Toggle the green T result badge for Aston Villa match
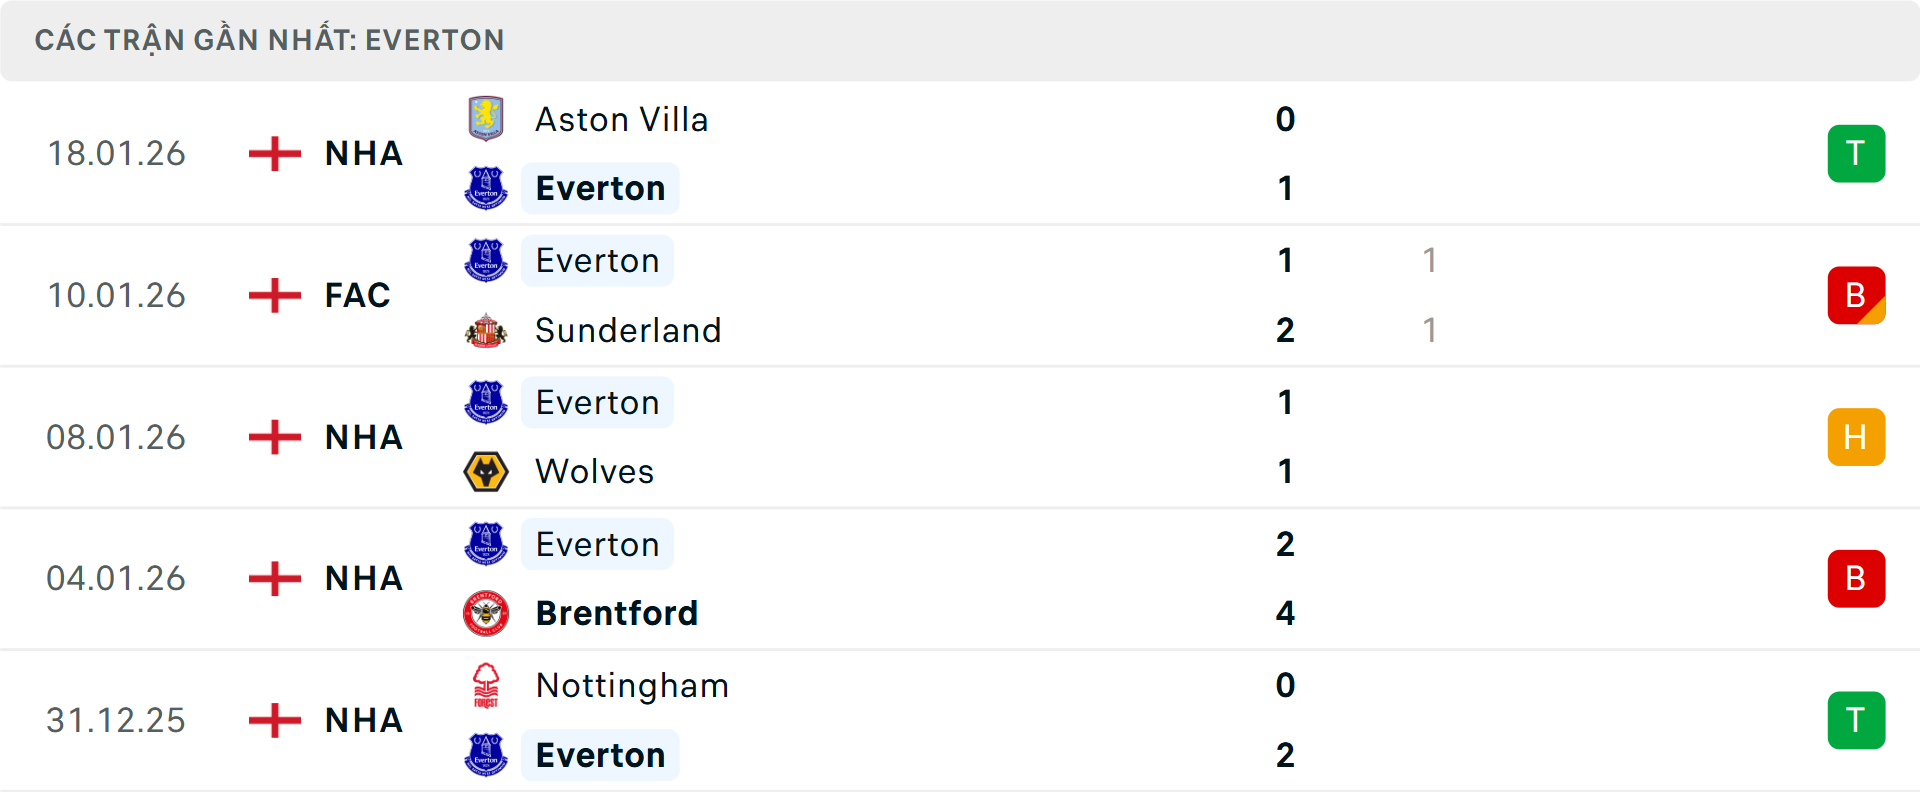Screen dimensions: 1920x792 point(1856,153)
